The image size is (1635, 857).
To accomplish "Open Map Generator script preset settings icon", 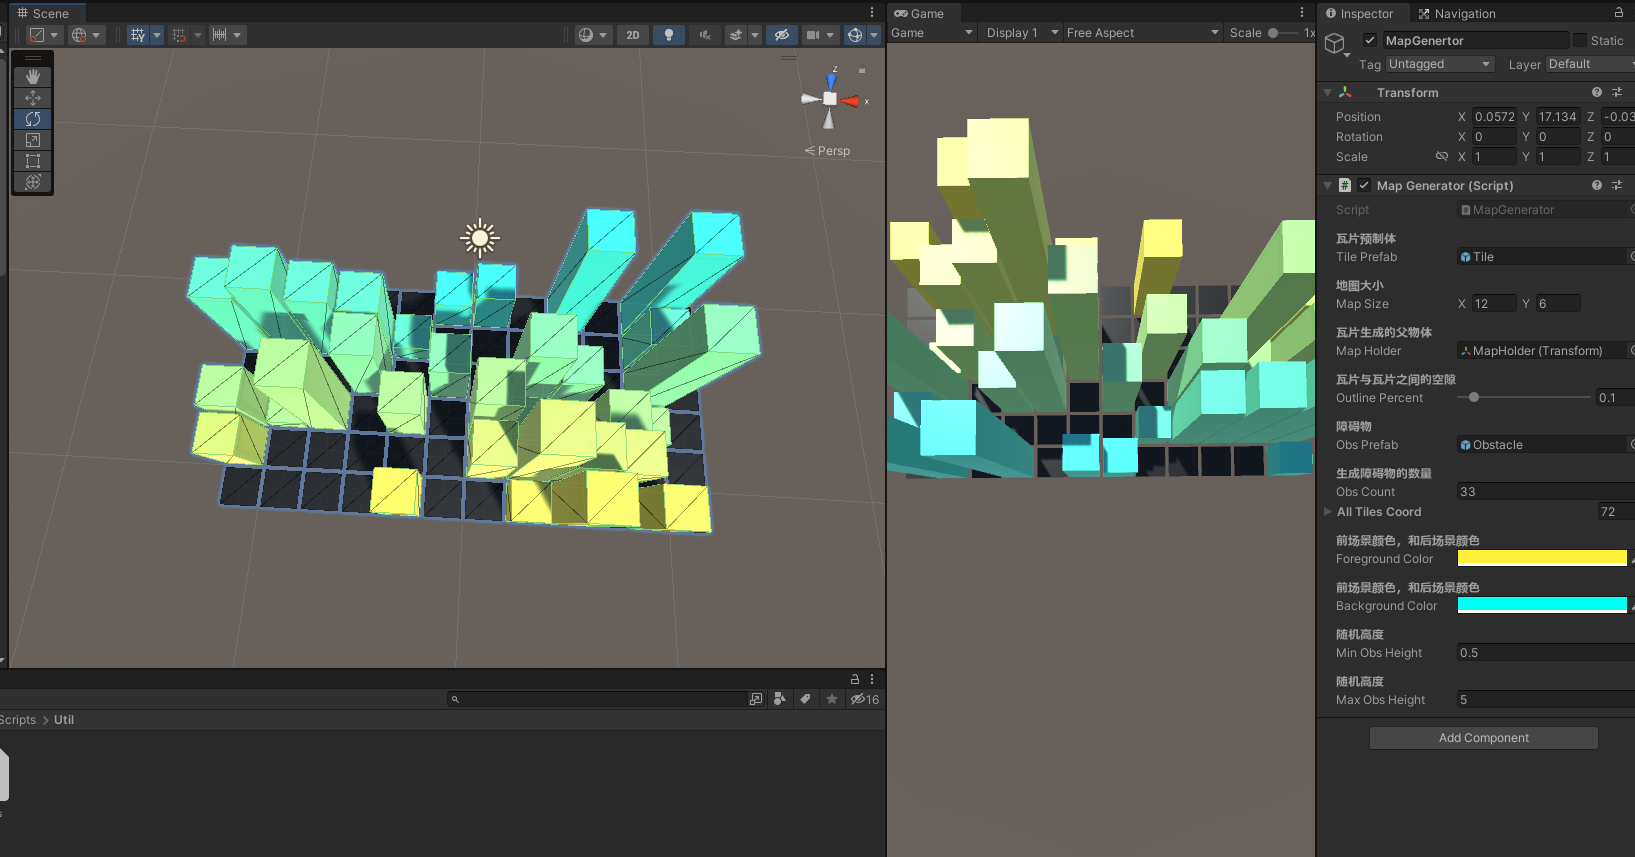I will [x=1617, y=185].
